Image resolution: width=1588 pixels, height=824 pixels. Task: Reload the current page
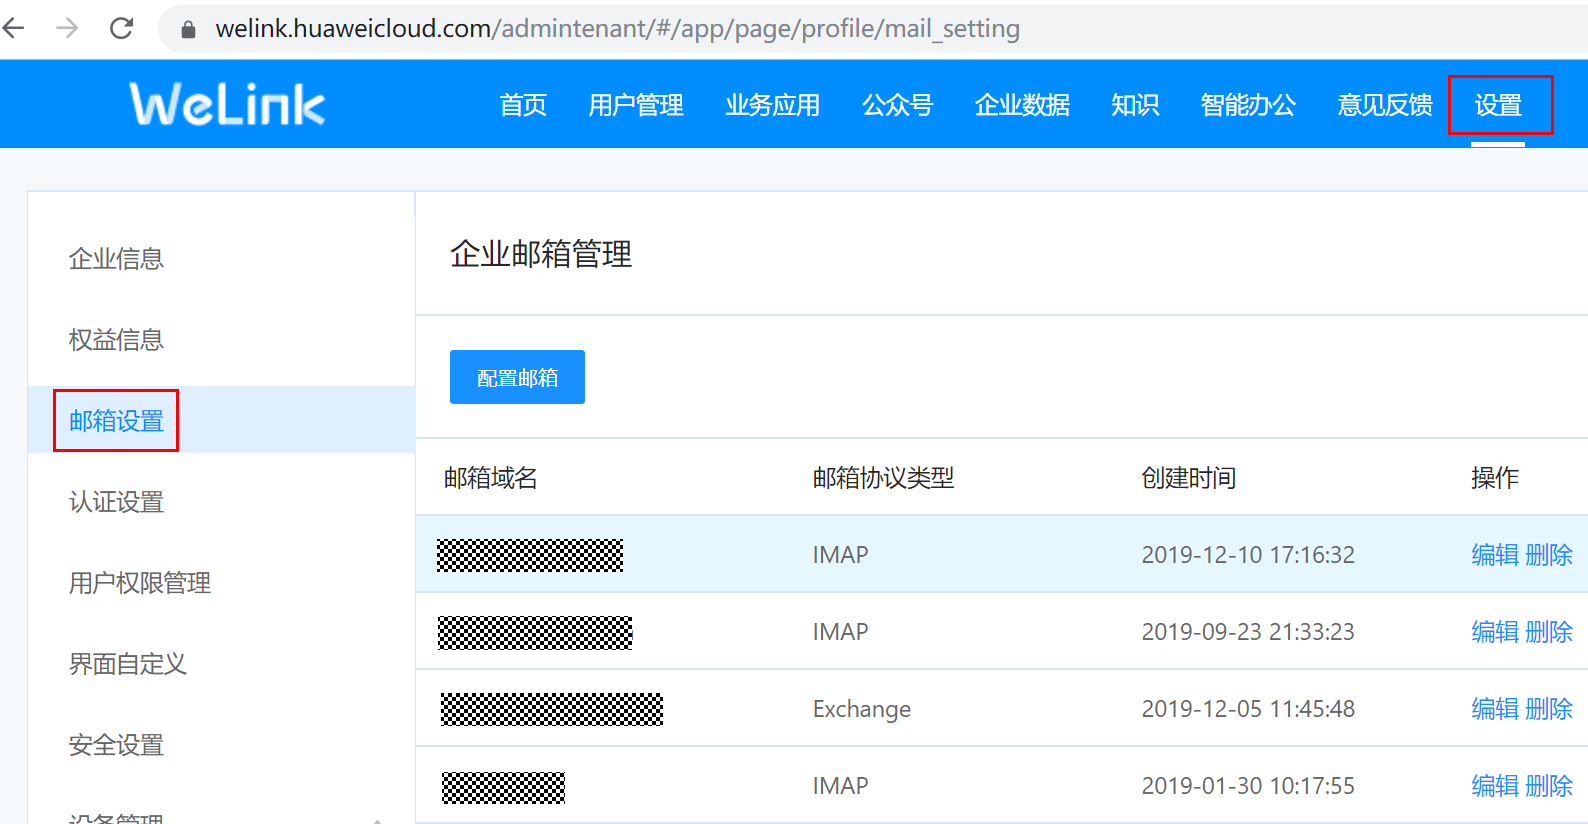click(x=121, y=28)
